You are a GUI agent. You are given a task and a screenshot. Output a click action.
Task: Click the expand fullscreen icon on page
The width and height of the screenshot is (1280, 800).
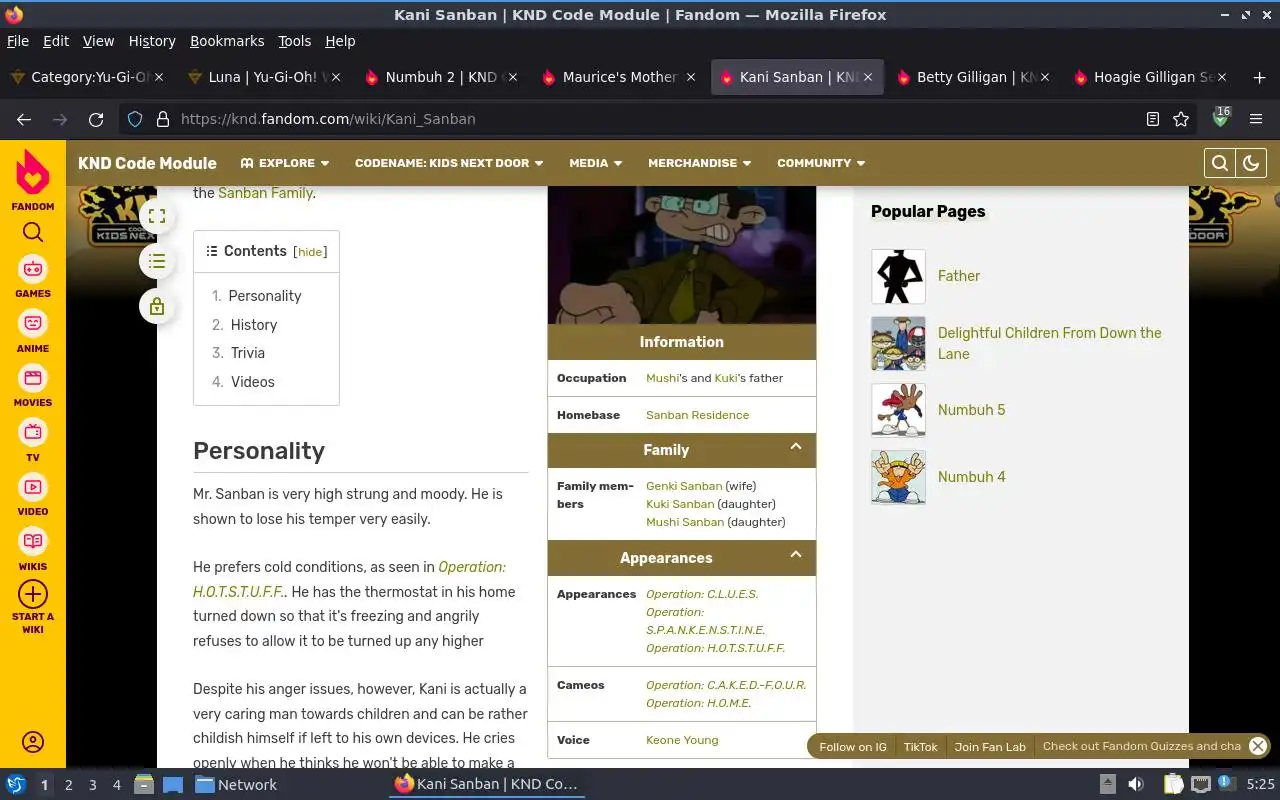point(157,216)
